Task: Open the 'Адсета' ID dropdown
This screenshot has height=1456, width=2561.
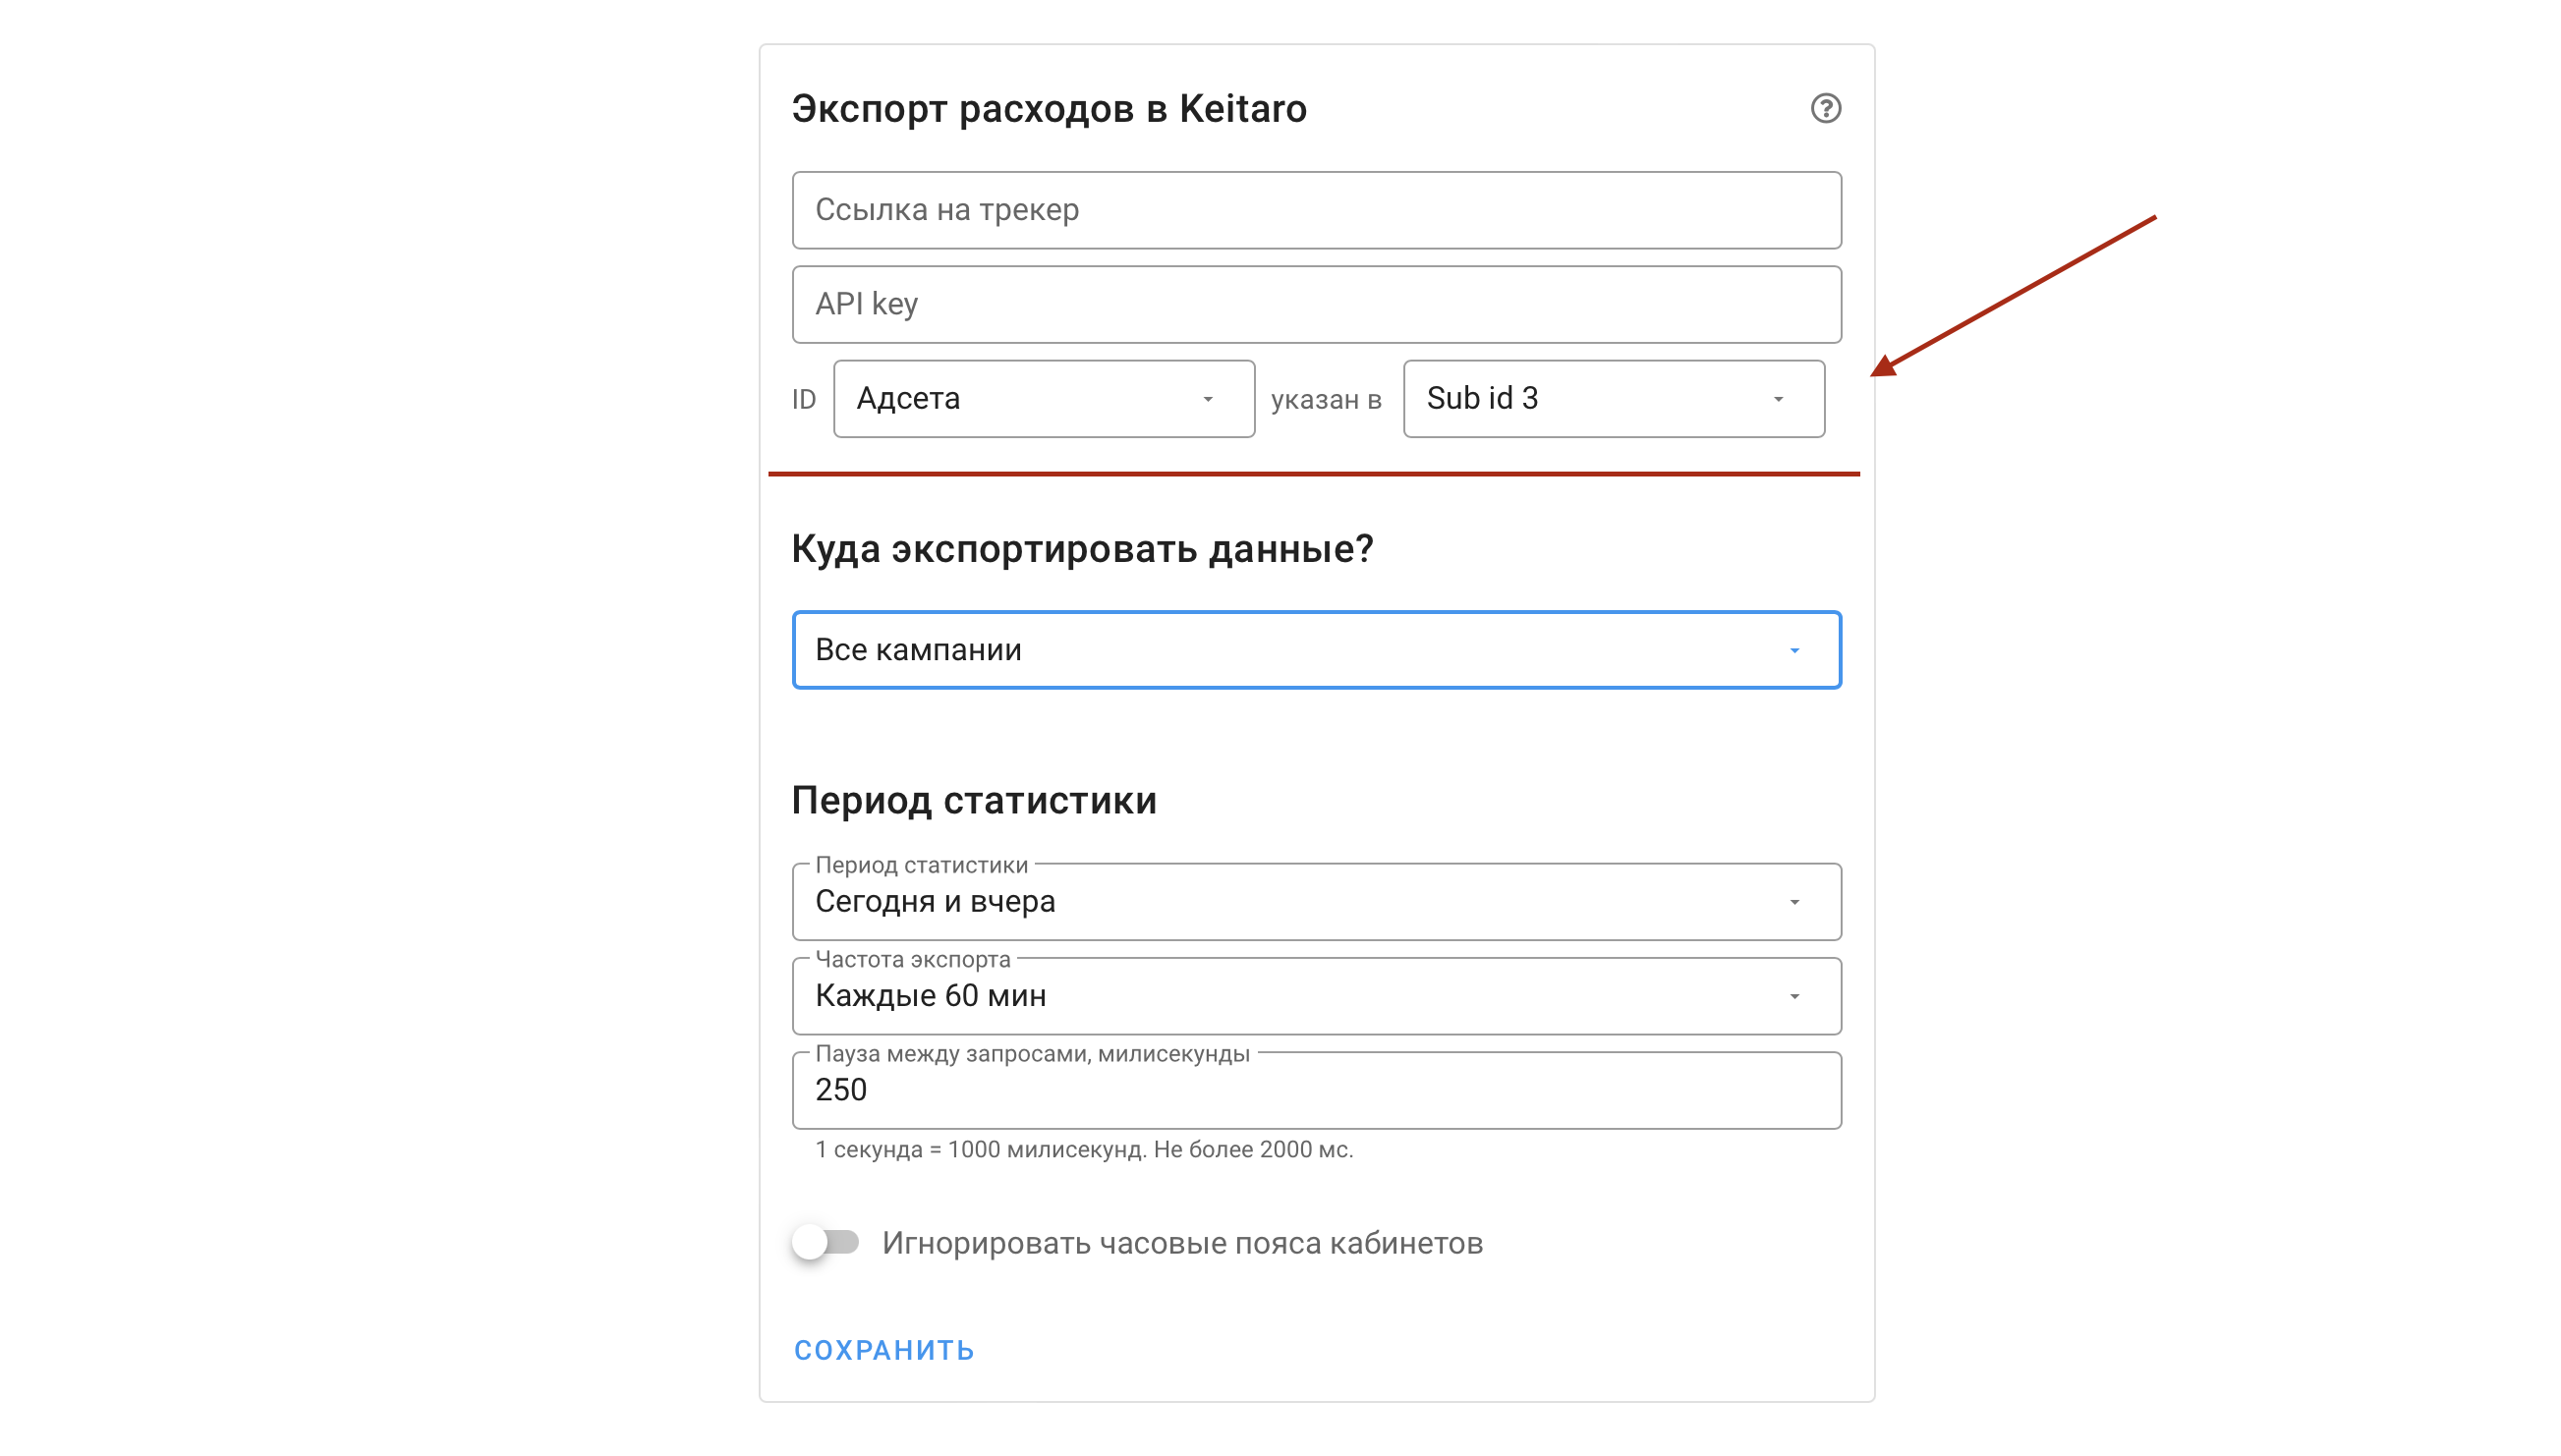Action: (1043, 398)
